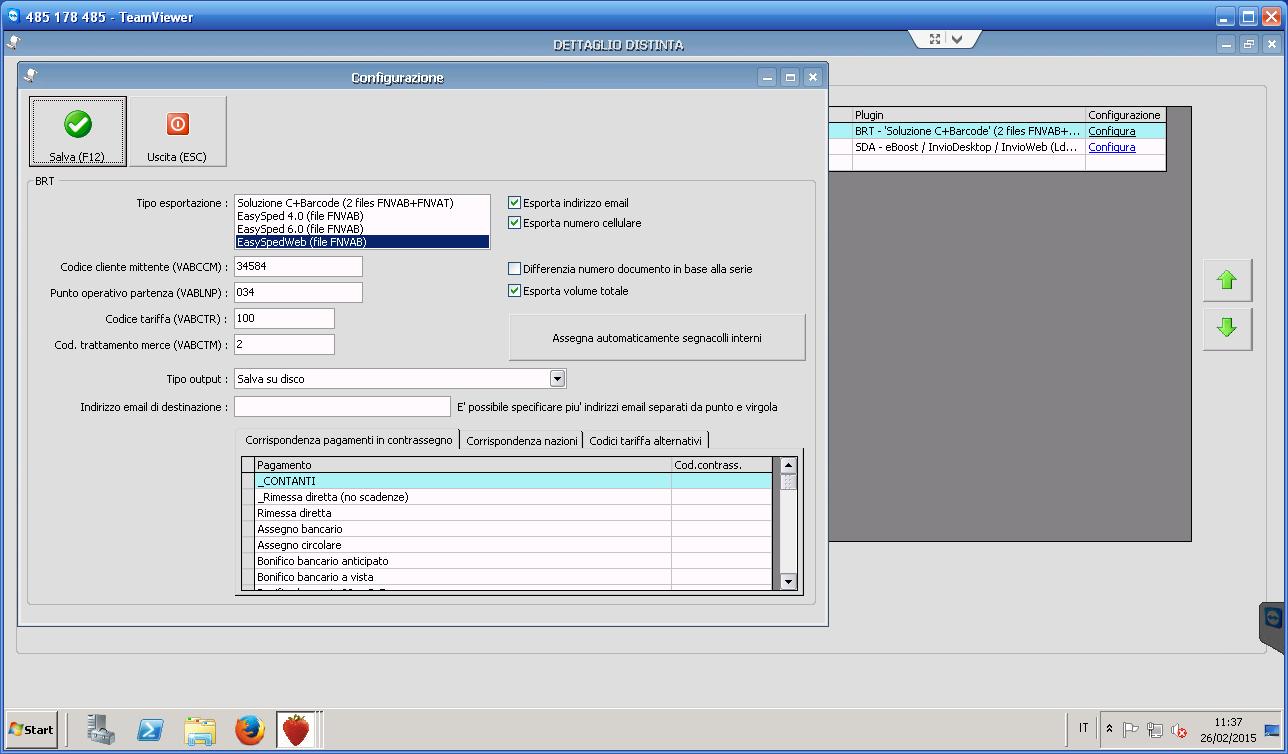This screenshot has height=754, width=1288.
Task: Expand the TeamViewer toolbar chevron
Action: (957, 39)
